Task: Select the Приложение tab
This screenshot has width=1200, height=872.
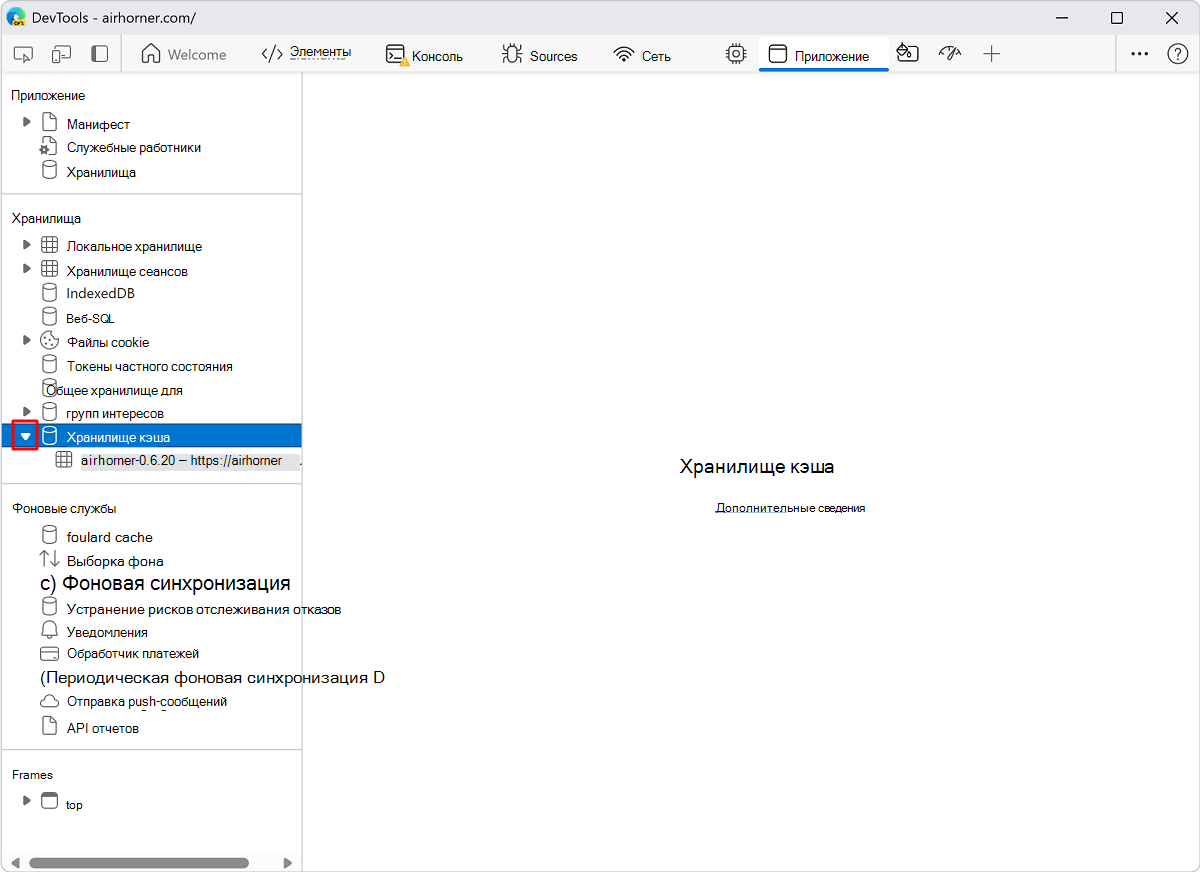Action: coord(823,55)
